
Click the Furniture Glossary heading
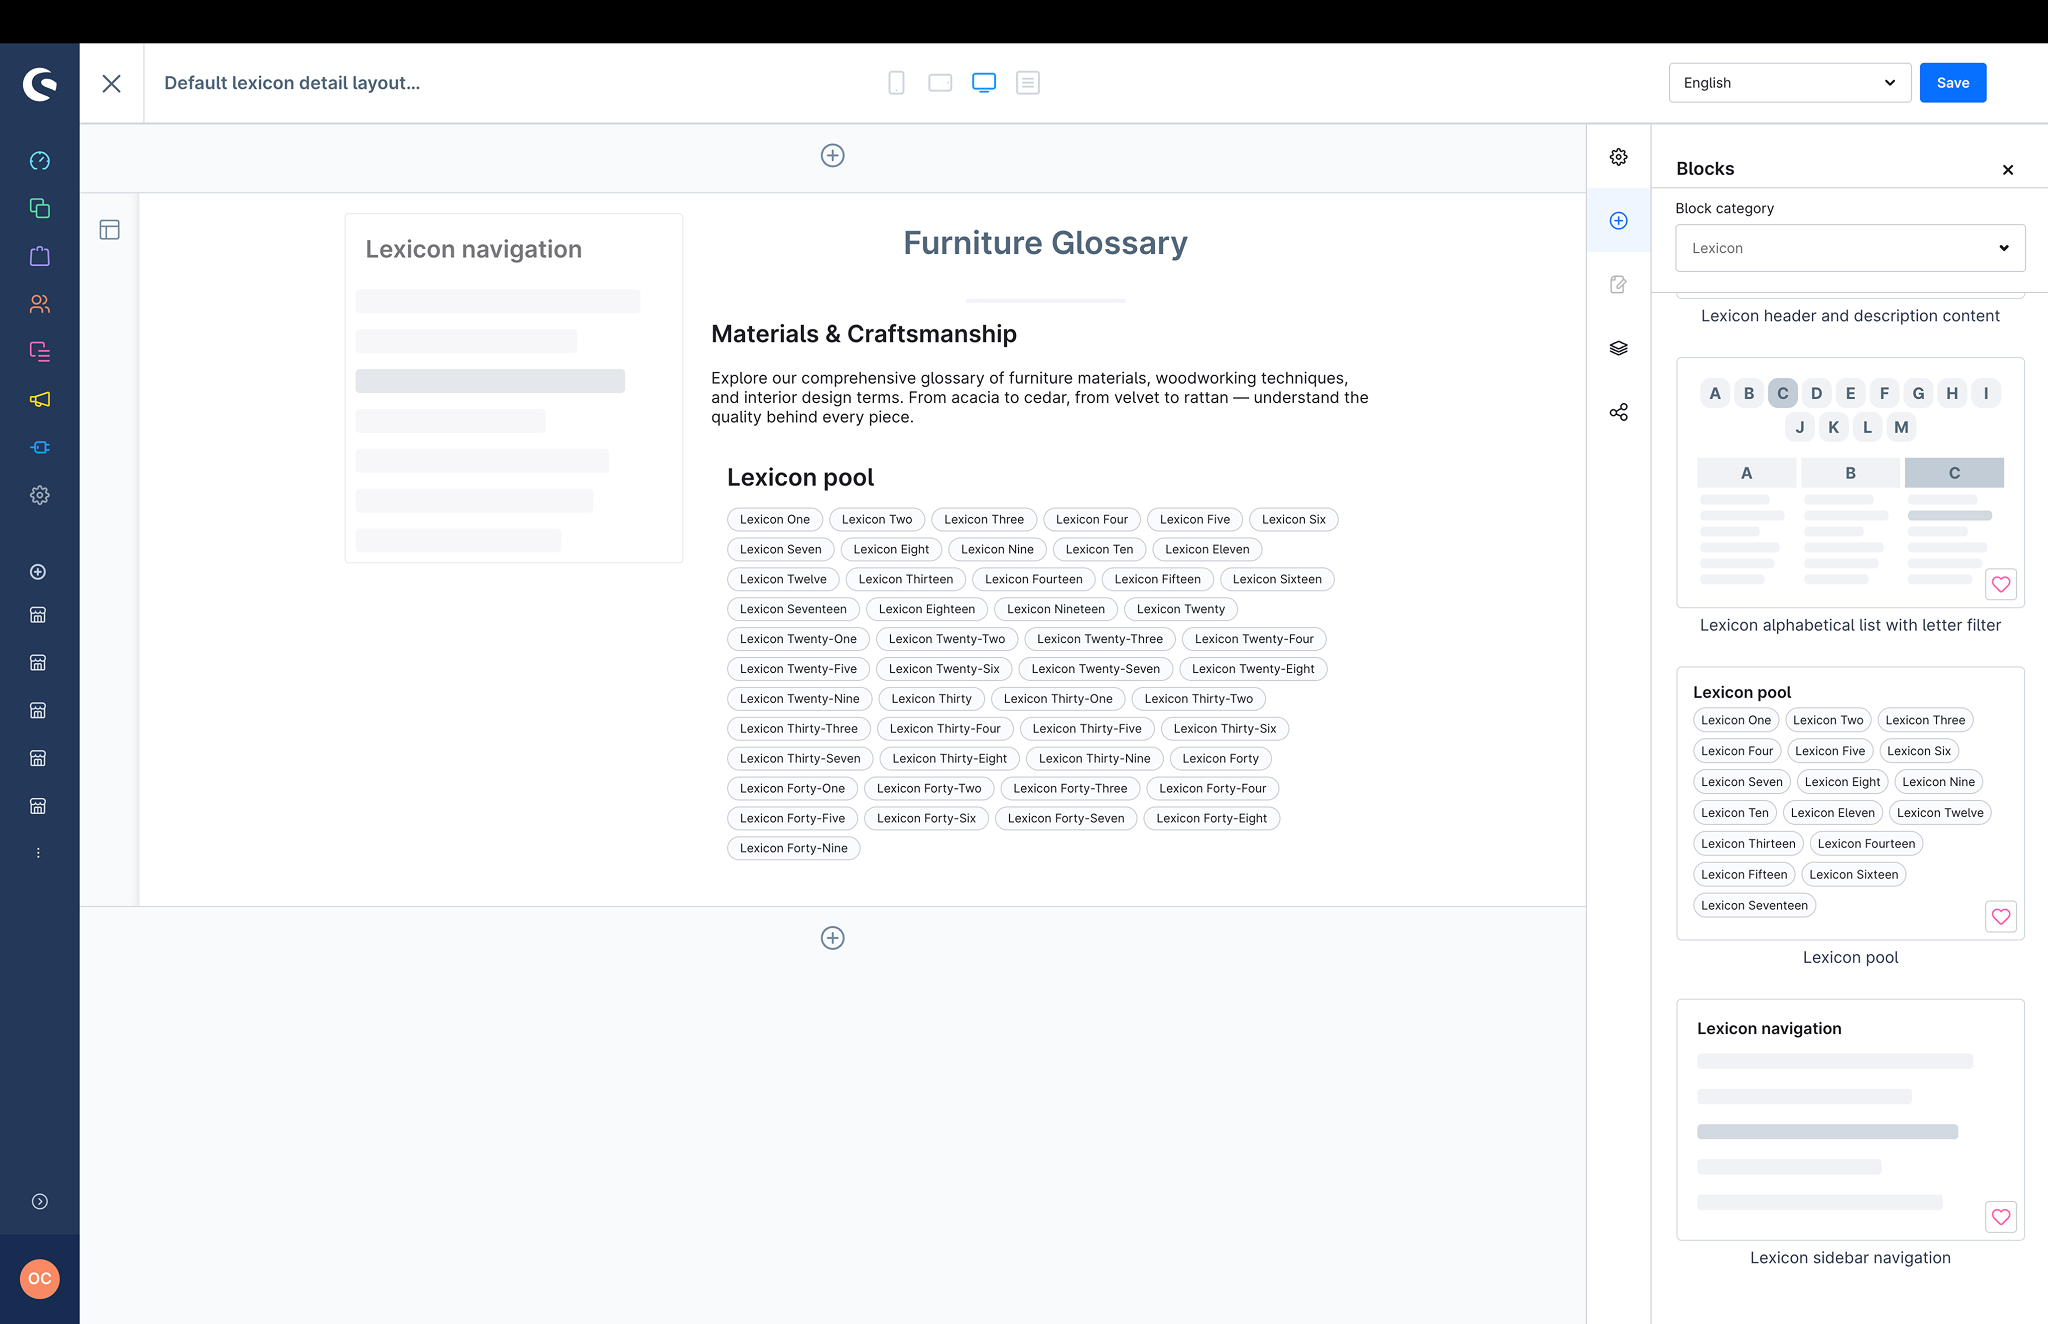coord(1045,243)
